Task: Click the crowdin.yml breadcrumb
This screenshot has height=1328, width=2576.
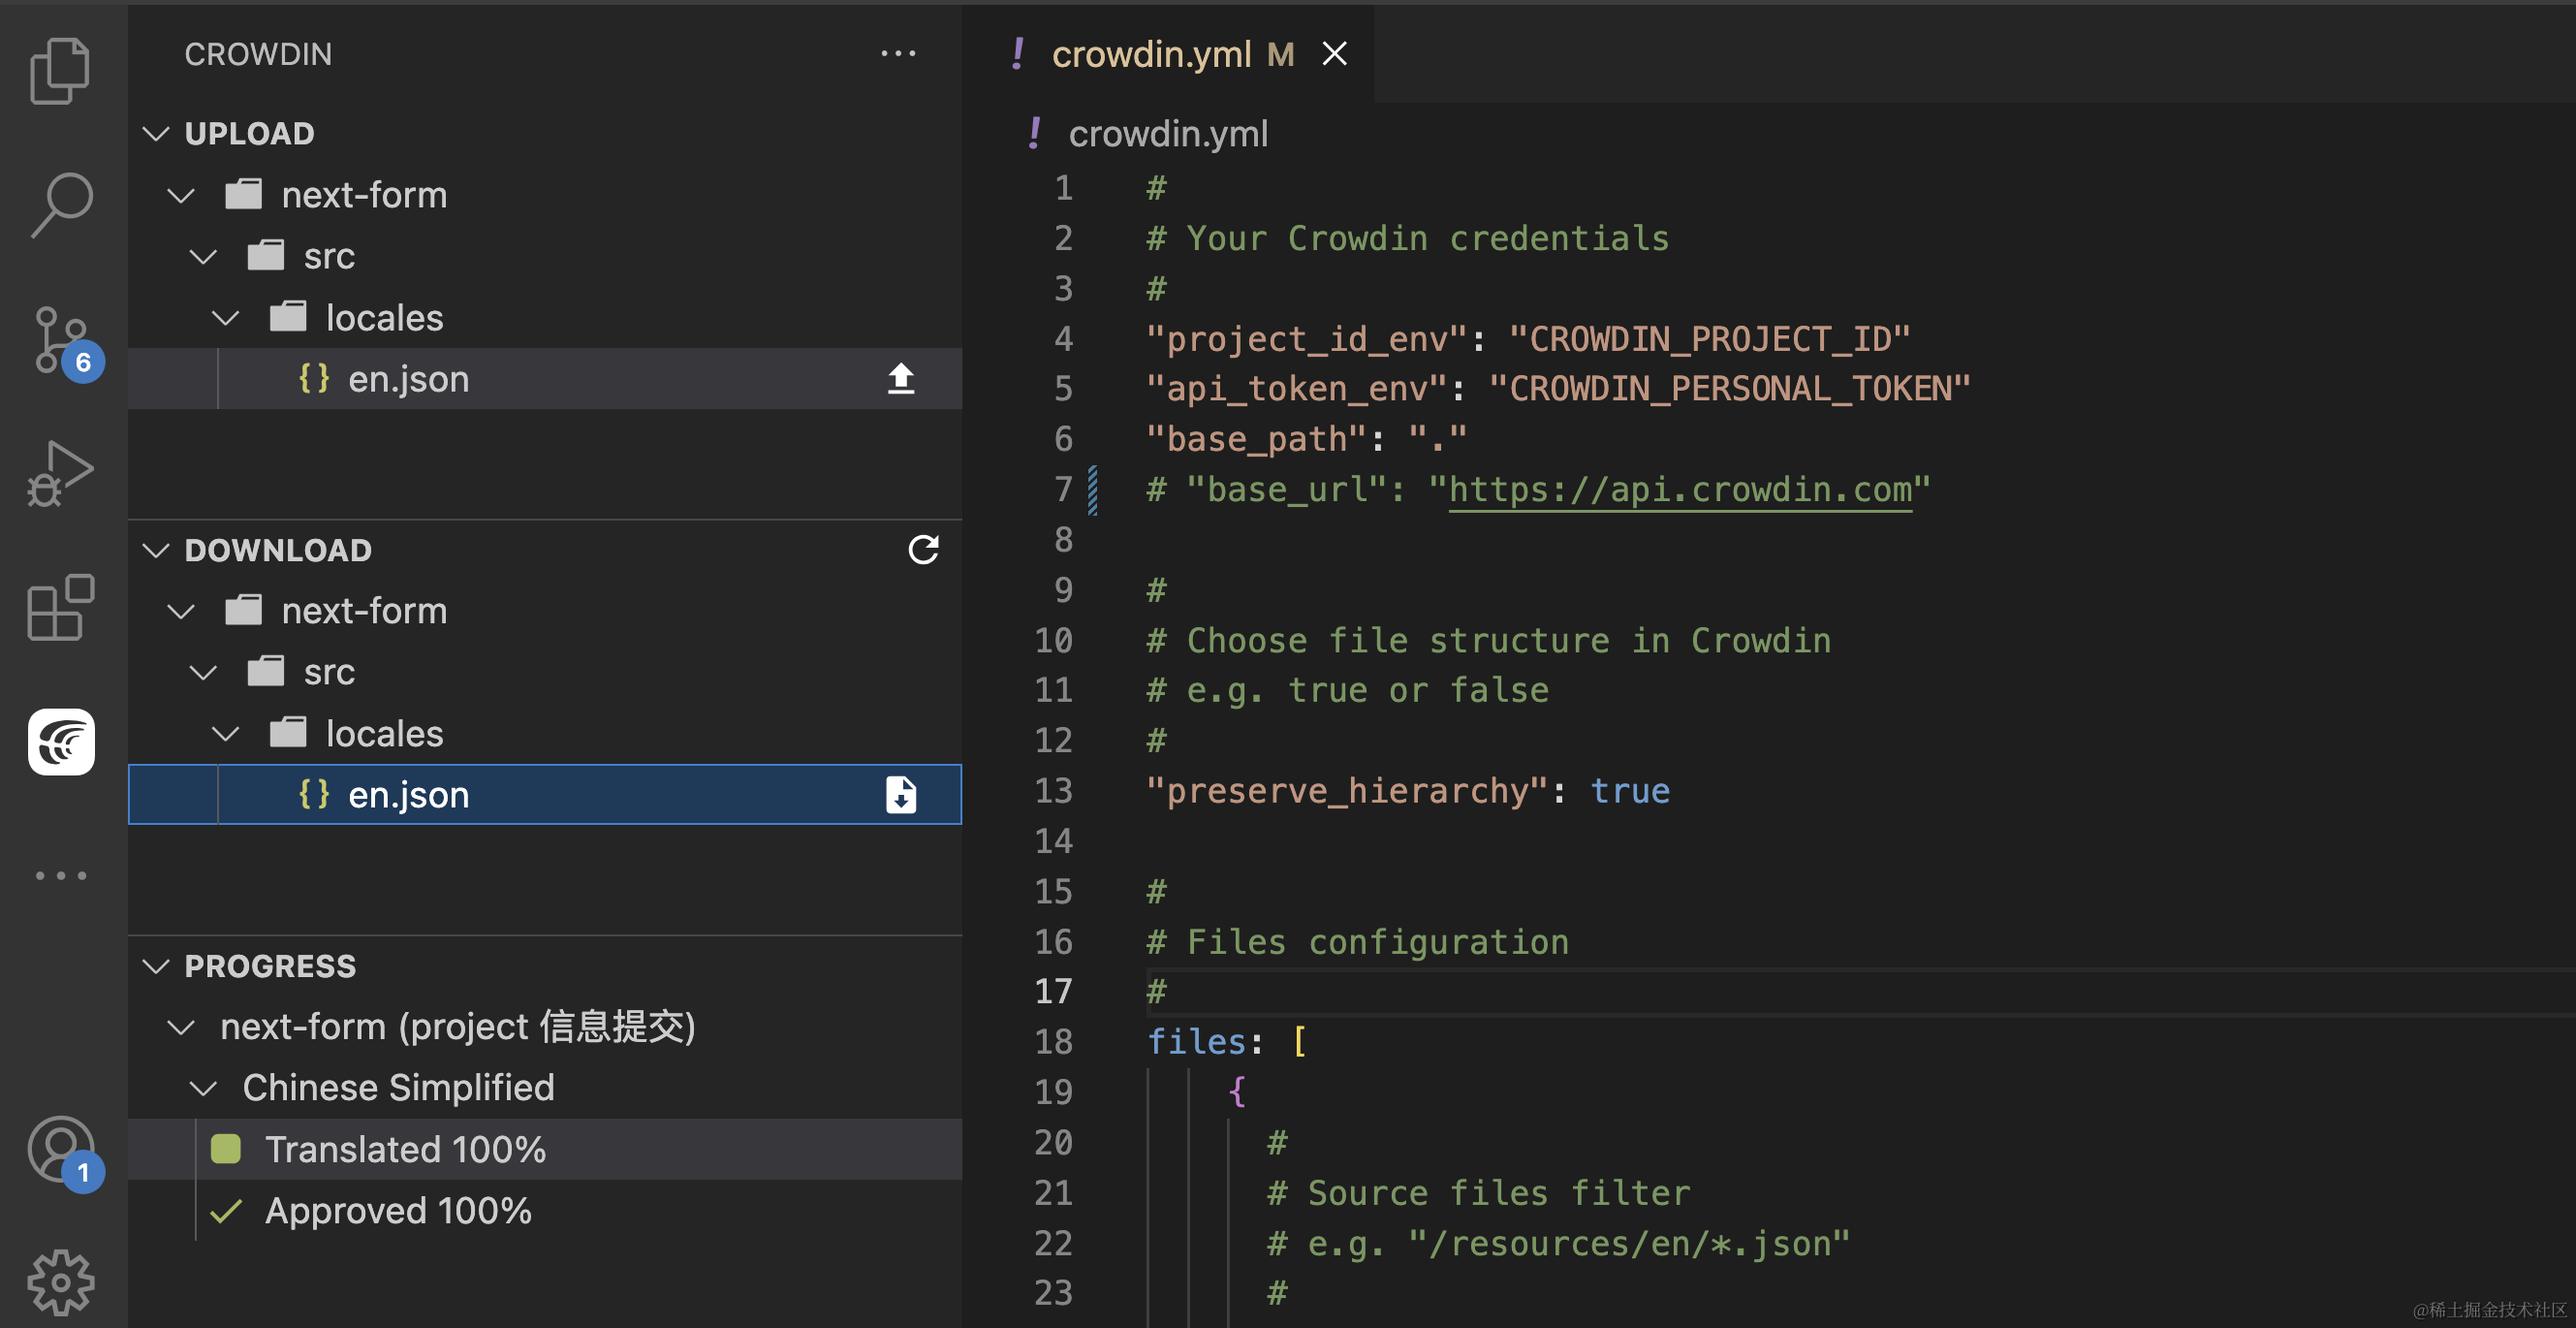Action: pos(1167,134)
